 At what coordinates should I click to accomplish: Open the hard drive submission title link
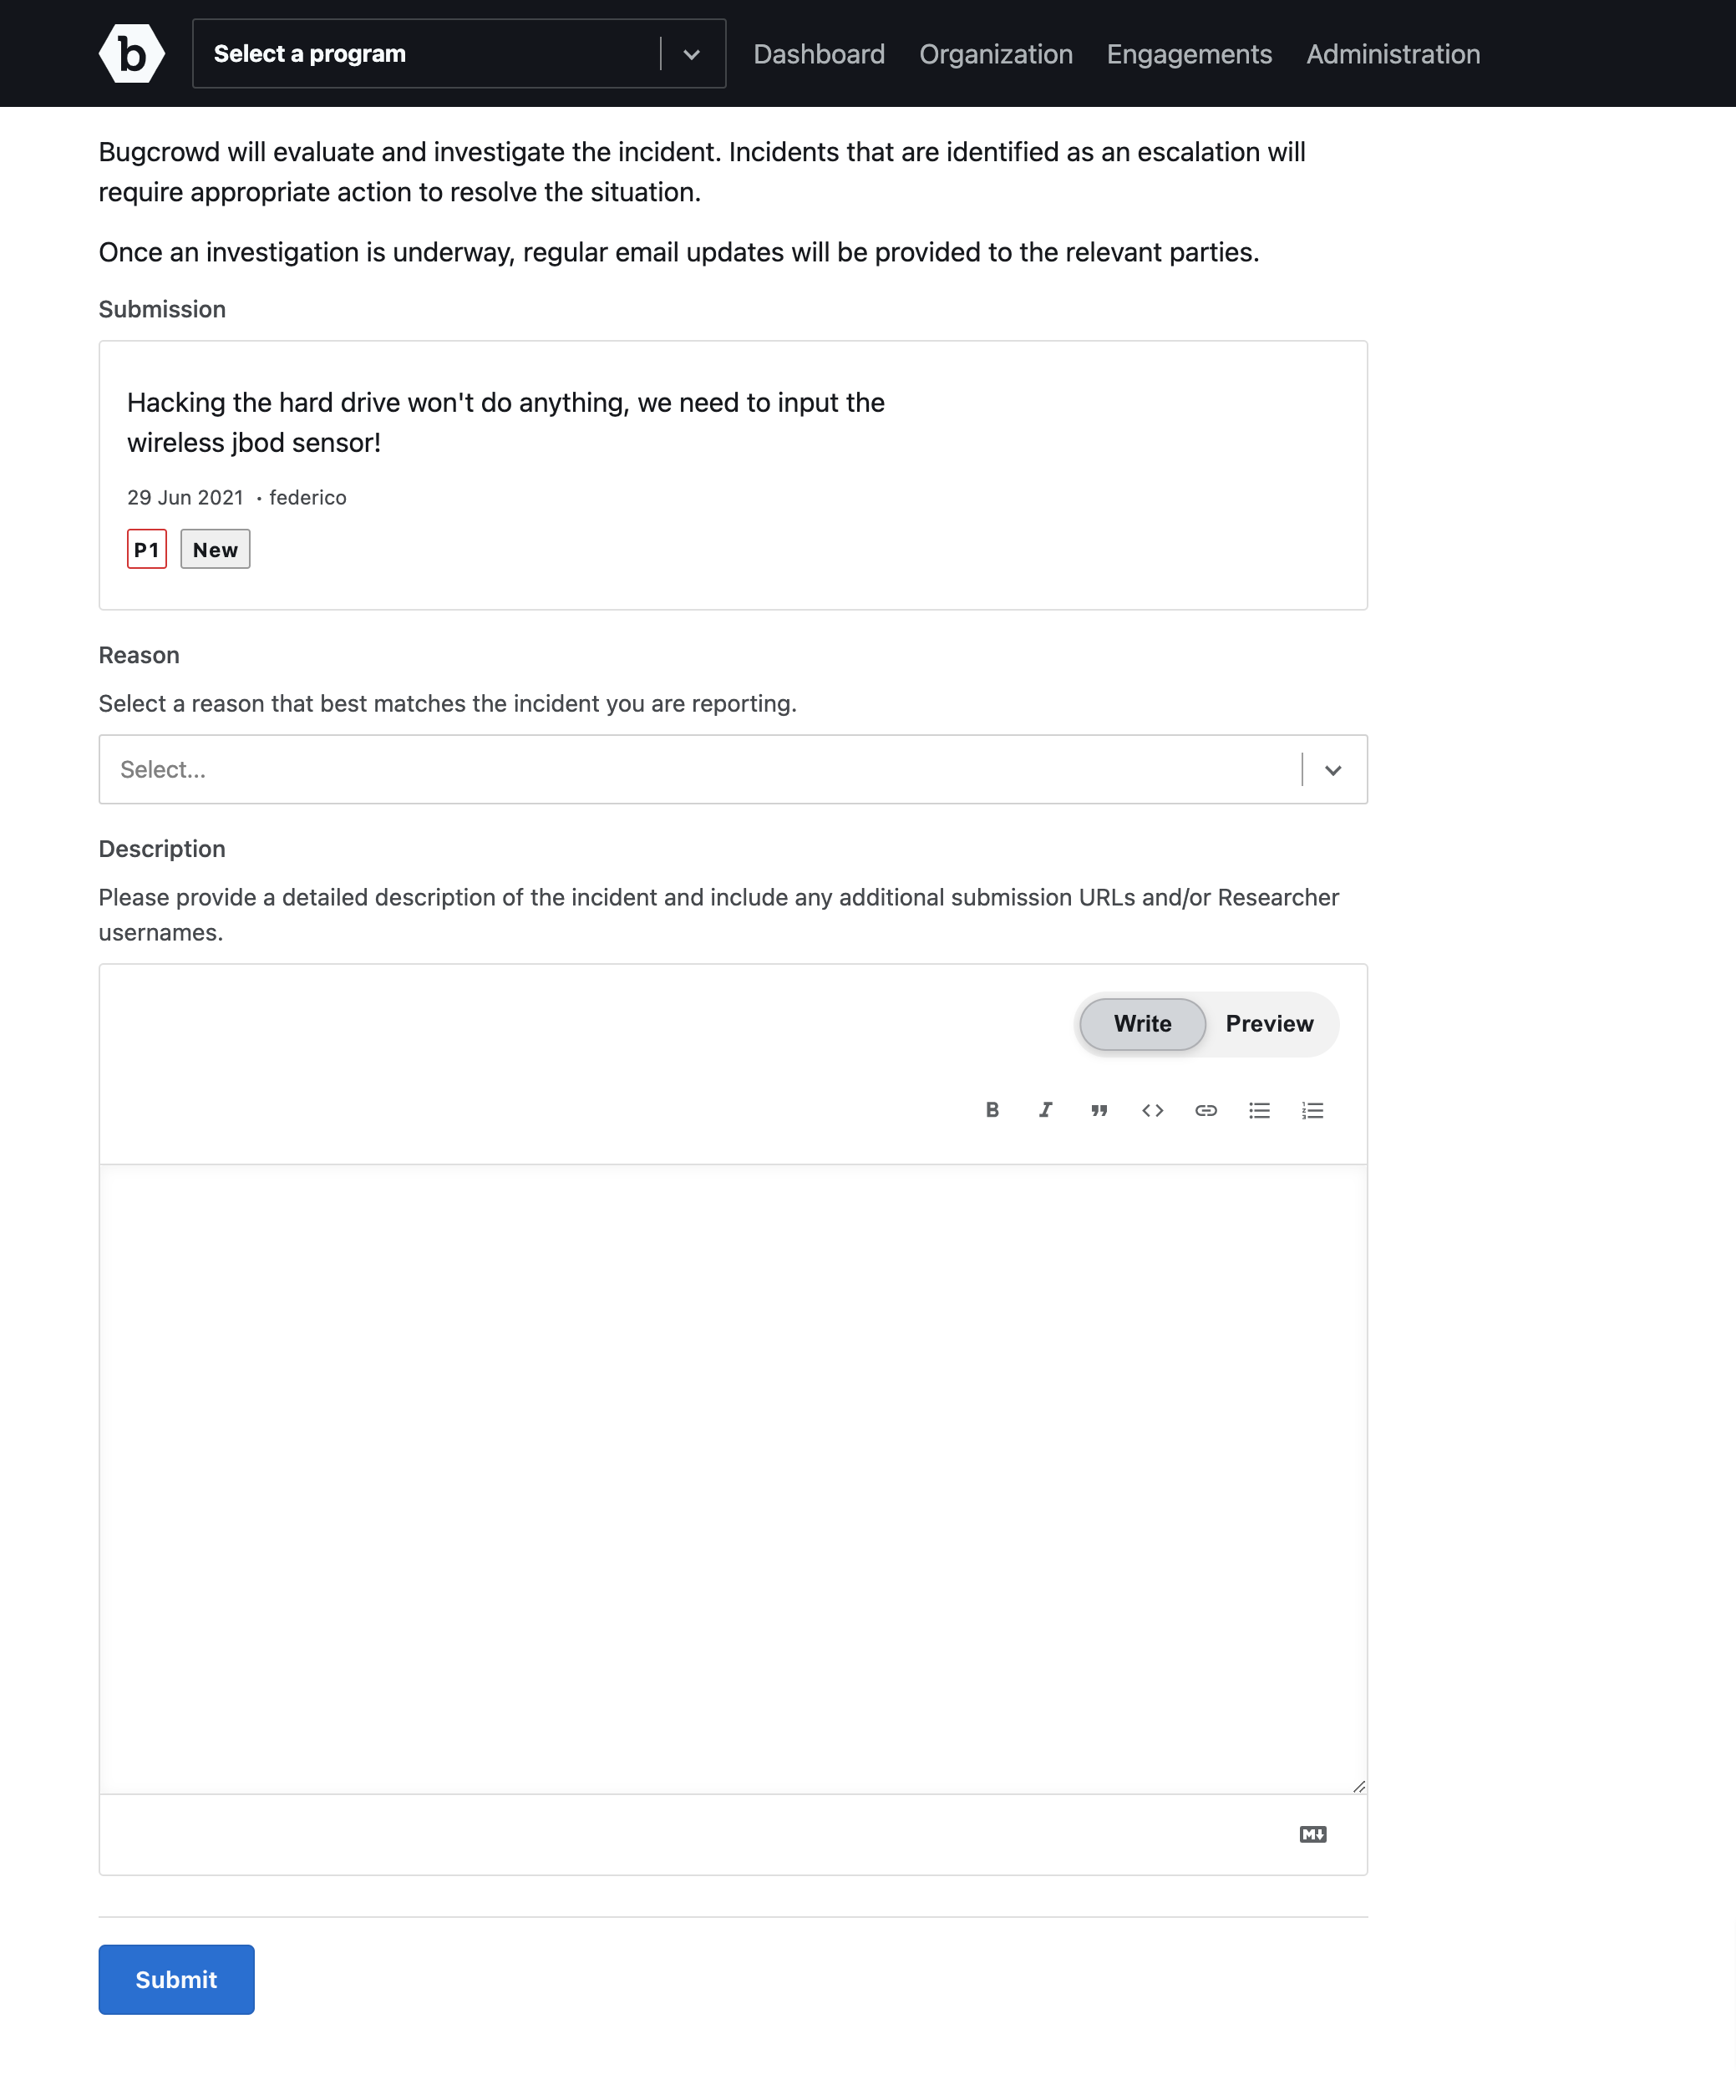[506, 422]
